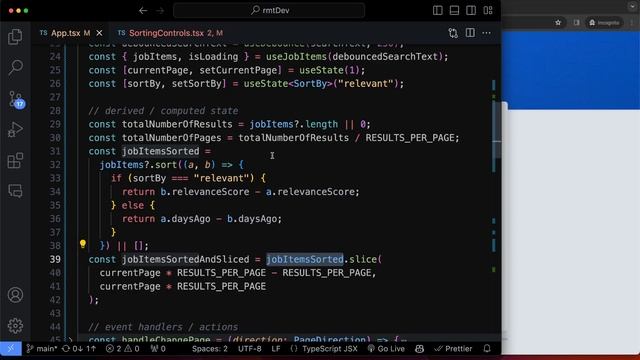Toggle primary side bar layout icon

(x=438, y=11)
